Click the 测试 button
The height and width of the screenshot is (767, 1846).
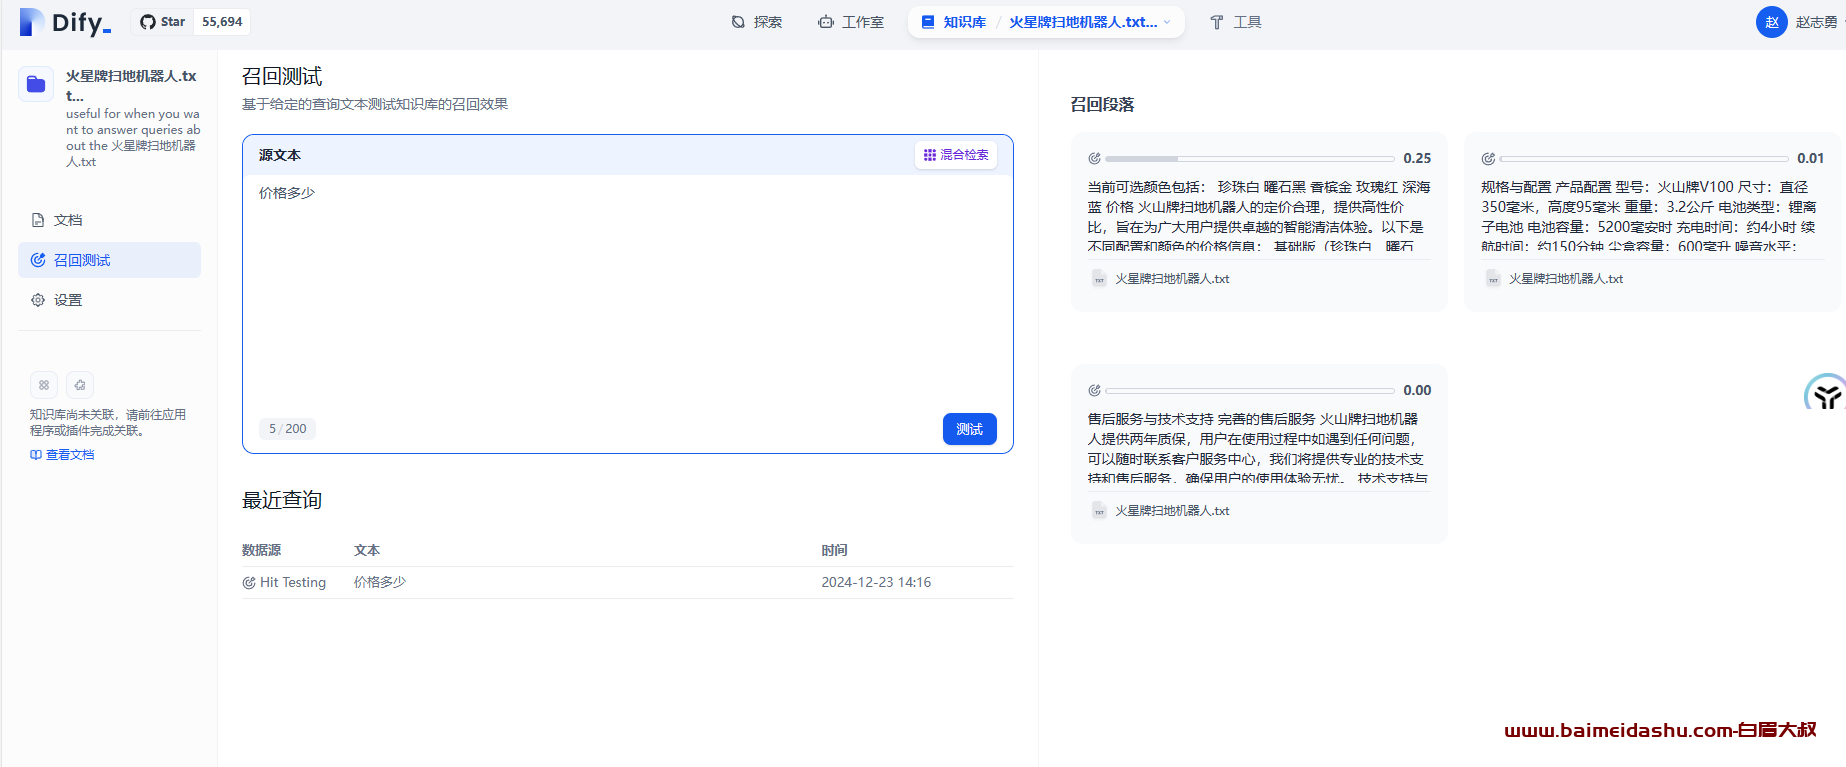click(x=970, y=429)
